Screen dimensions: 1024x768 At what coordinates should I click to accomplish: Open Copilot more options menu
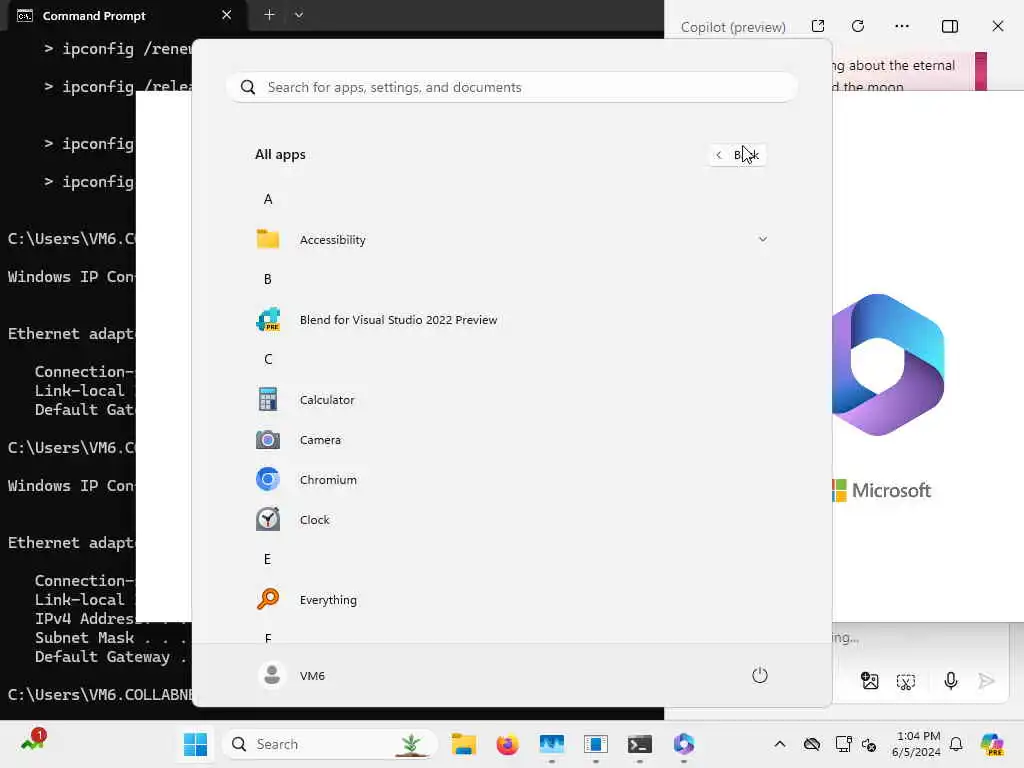(x=902, y=26)
